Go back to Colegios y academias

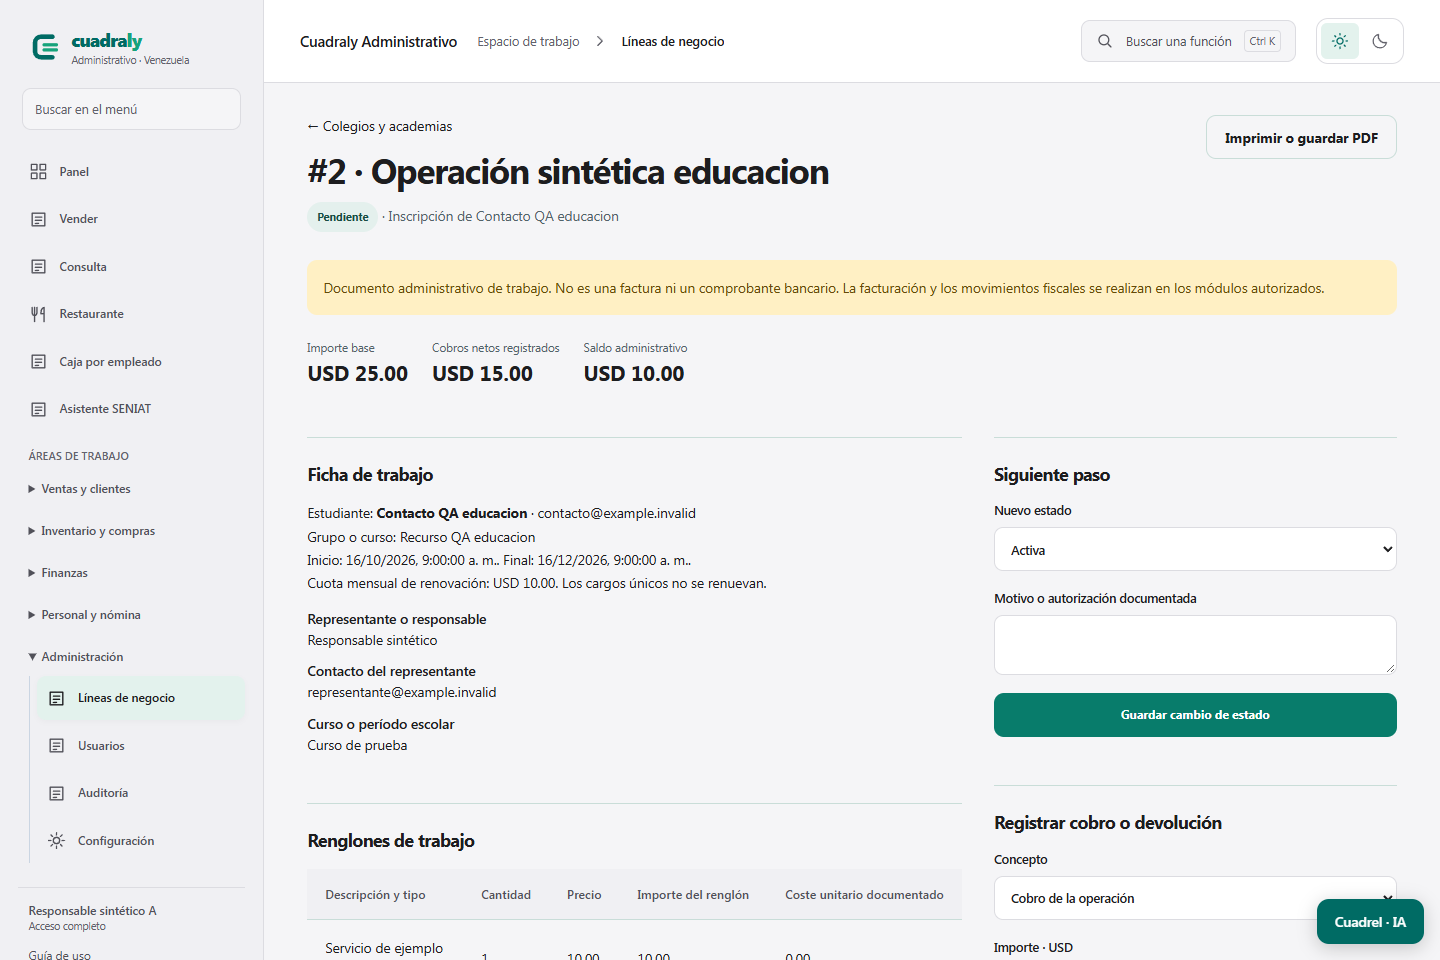(380, 126)
